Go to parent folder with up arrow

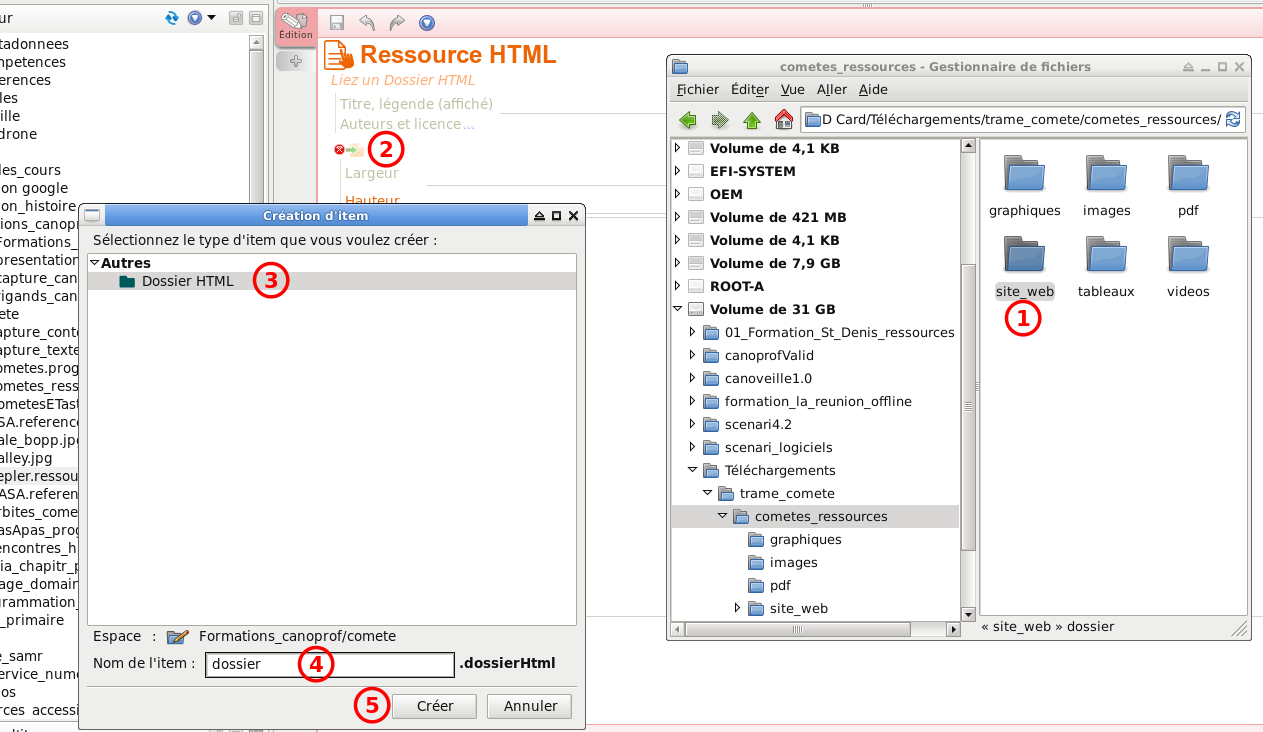(x=752, y=120)
